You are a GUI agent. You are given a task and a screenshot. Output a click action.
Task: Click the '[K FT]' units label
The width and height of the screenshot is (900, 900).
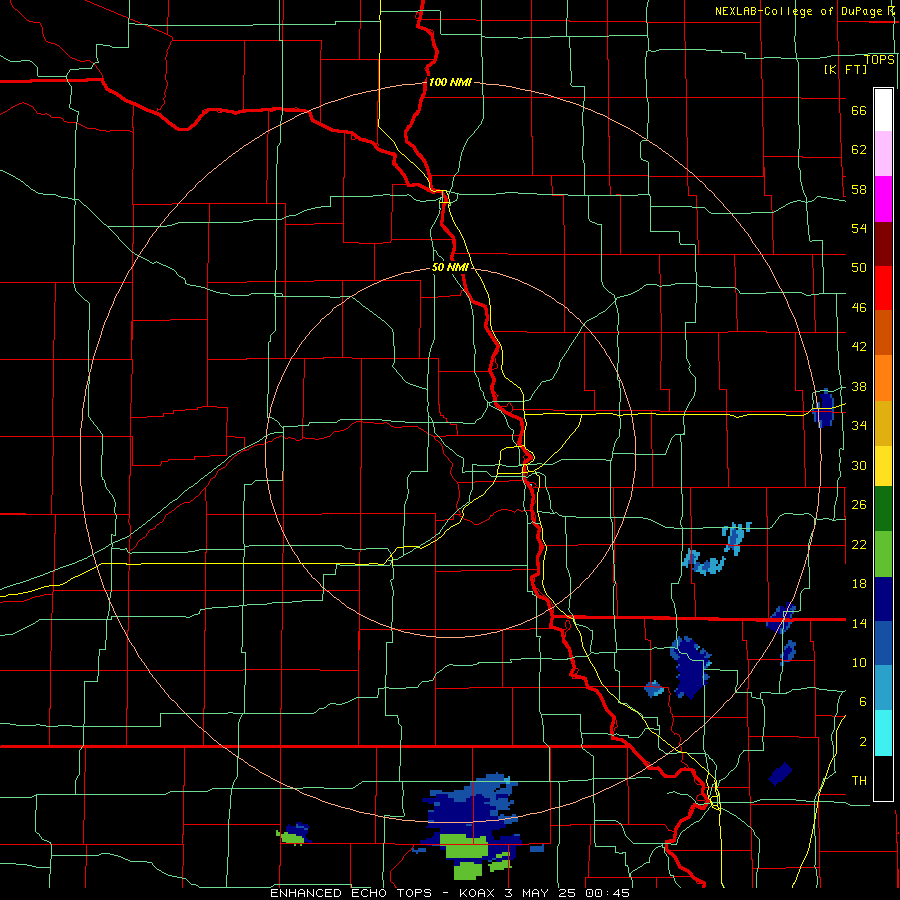pyautogui.click(x=845, y=69)
